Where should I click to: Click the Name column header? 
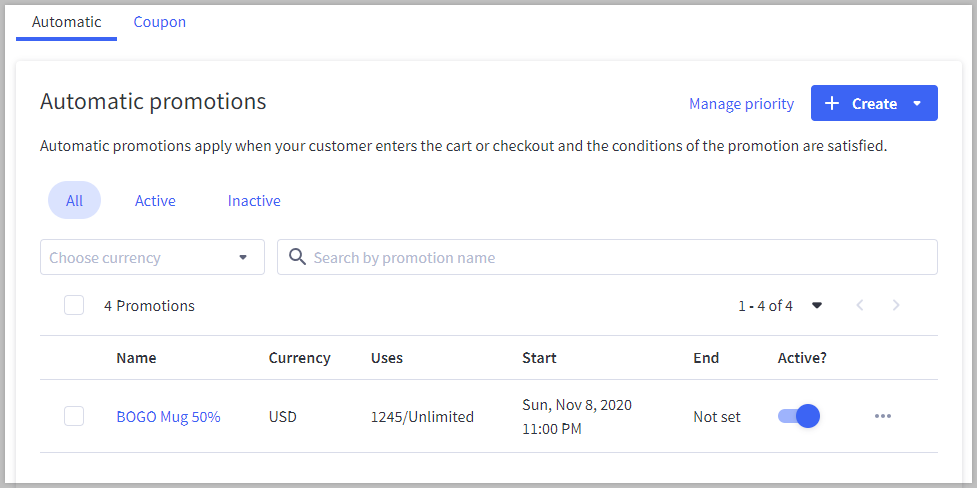point(136,358)
